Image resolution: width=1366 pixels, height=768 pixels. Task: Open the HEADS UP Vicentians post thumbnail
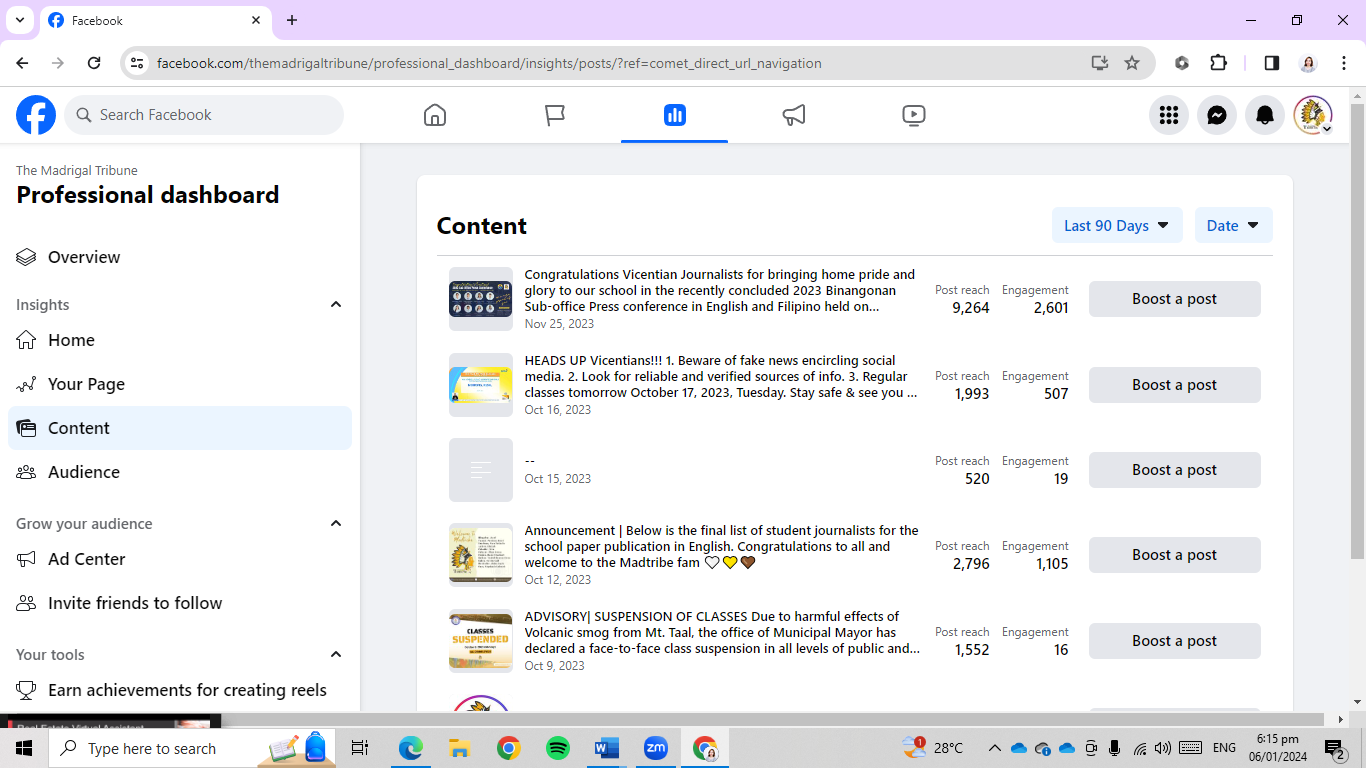point(481,385)
